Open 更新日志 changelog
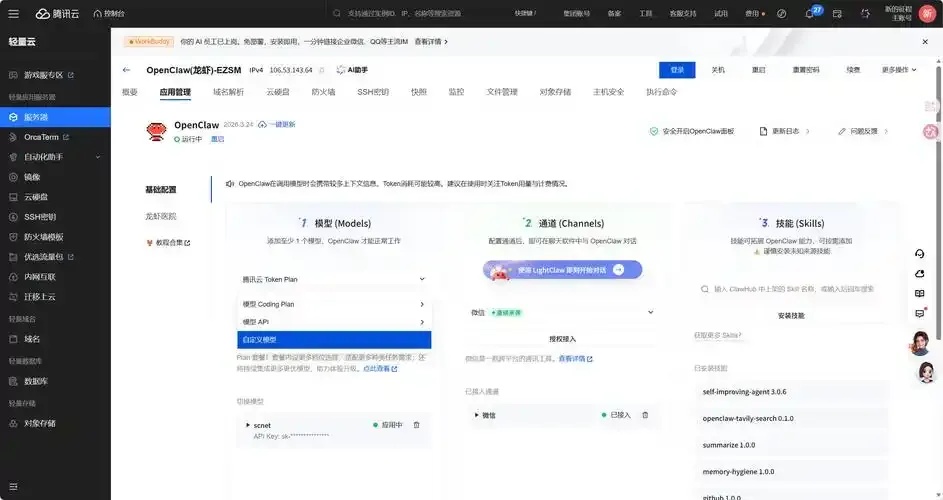Screen dimensions: 943x500 785,131
